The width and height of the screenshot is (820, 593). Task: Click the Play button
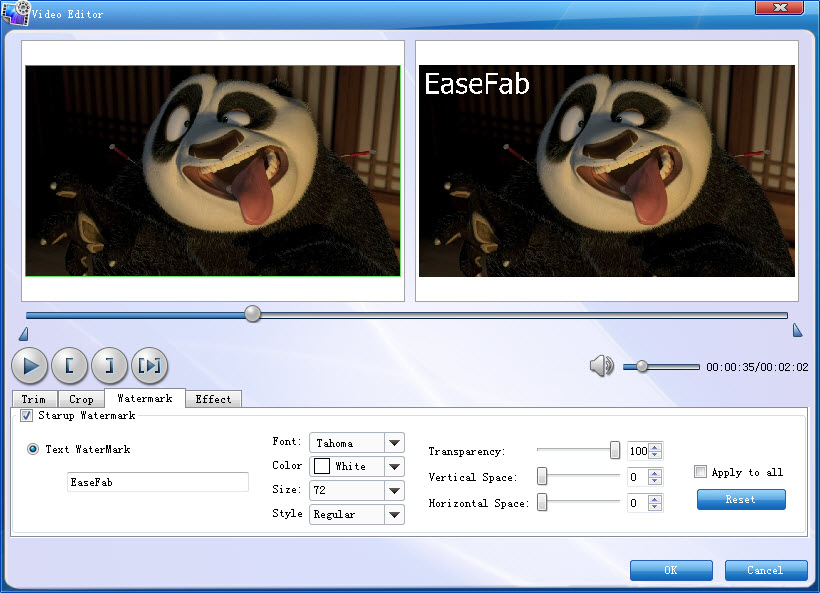30,366
